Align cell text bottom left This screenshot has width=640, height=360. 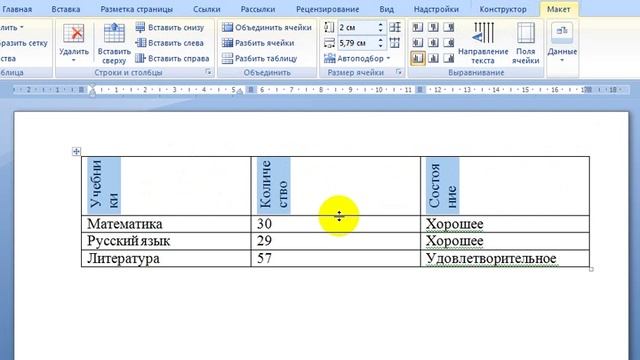(418, 58)
